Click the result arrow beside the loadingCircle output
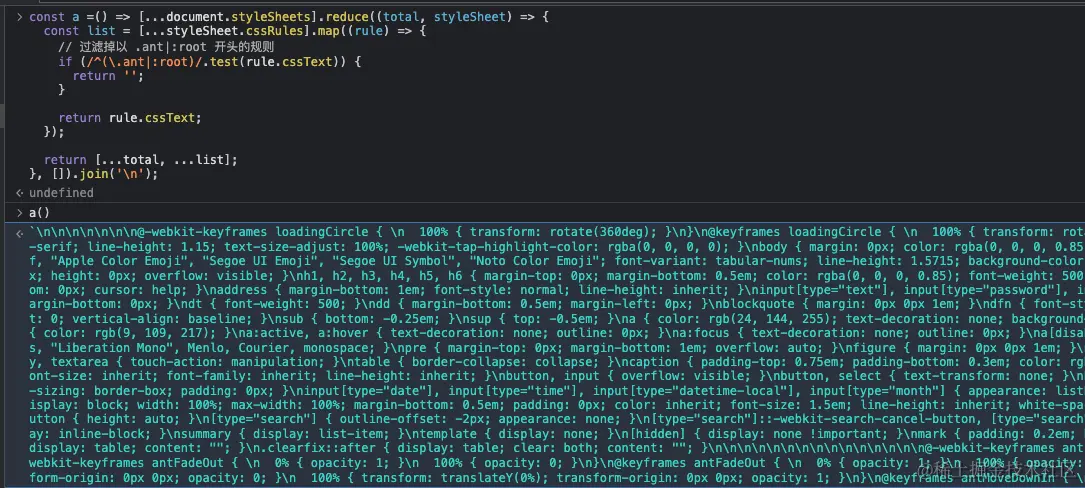The height and width of the screenshot is (488, 1085). 19,233
